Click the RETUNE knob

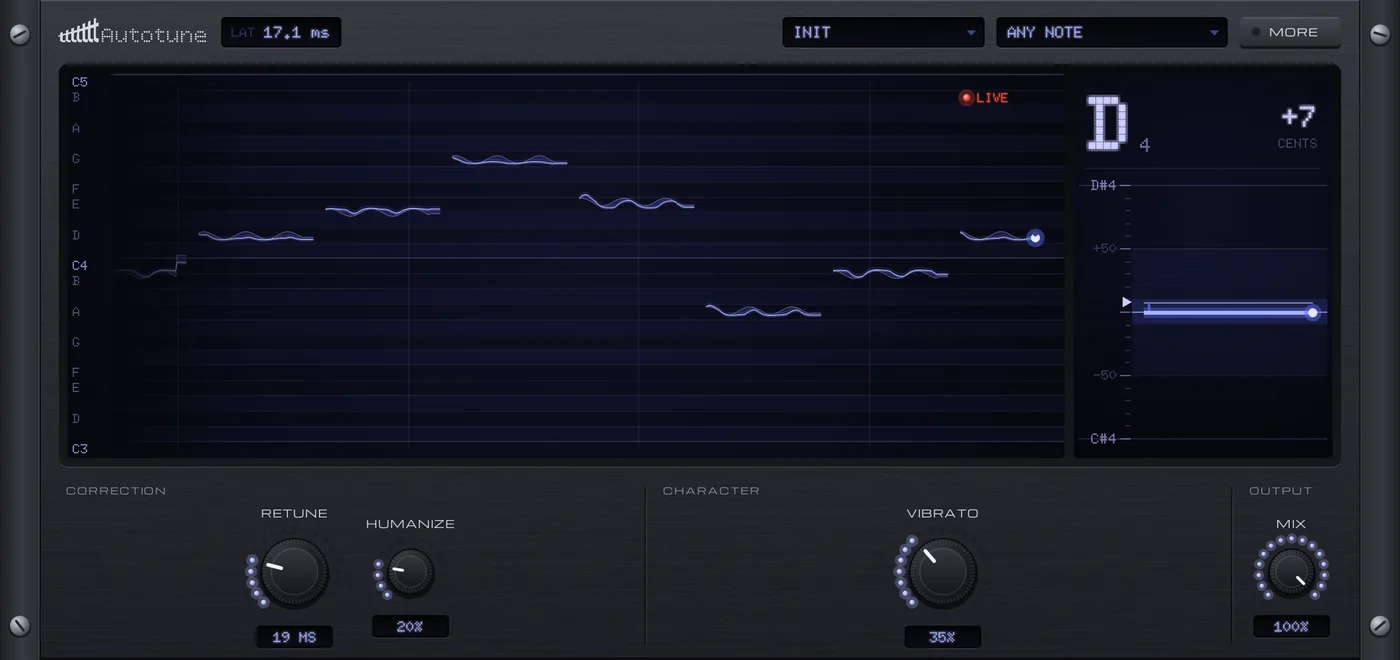(x=293, y=572)
